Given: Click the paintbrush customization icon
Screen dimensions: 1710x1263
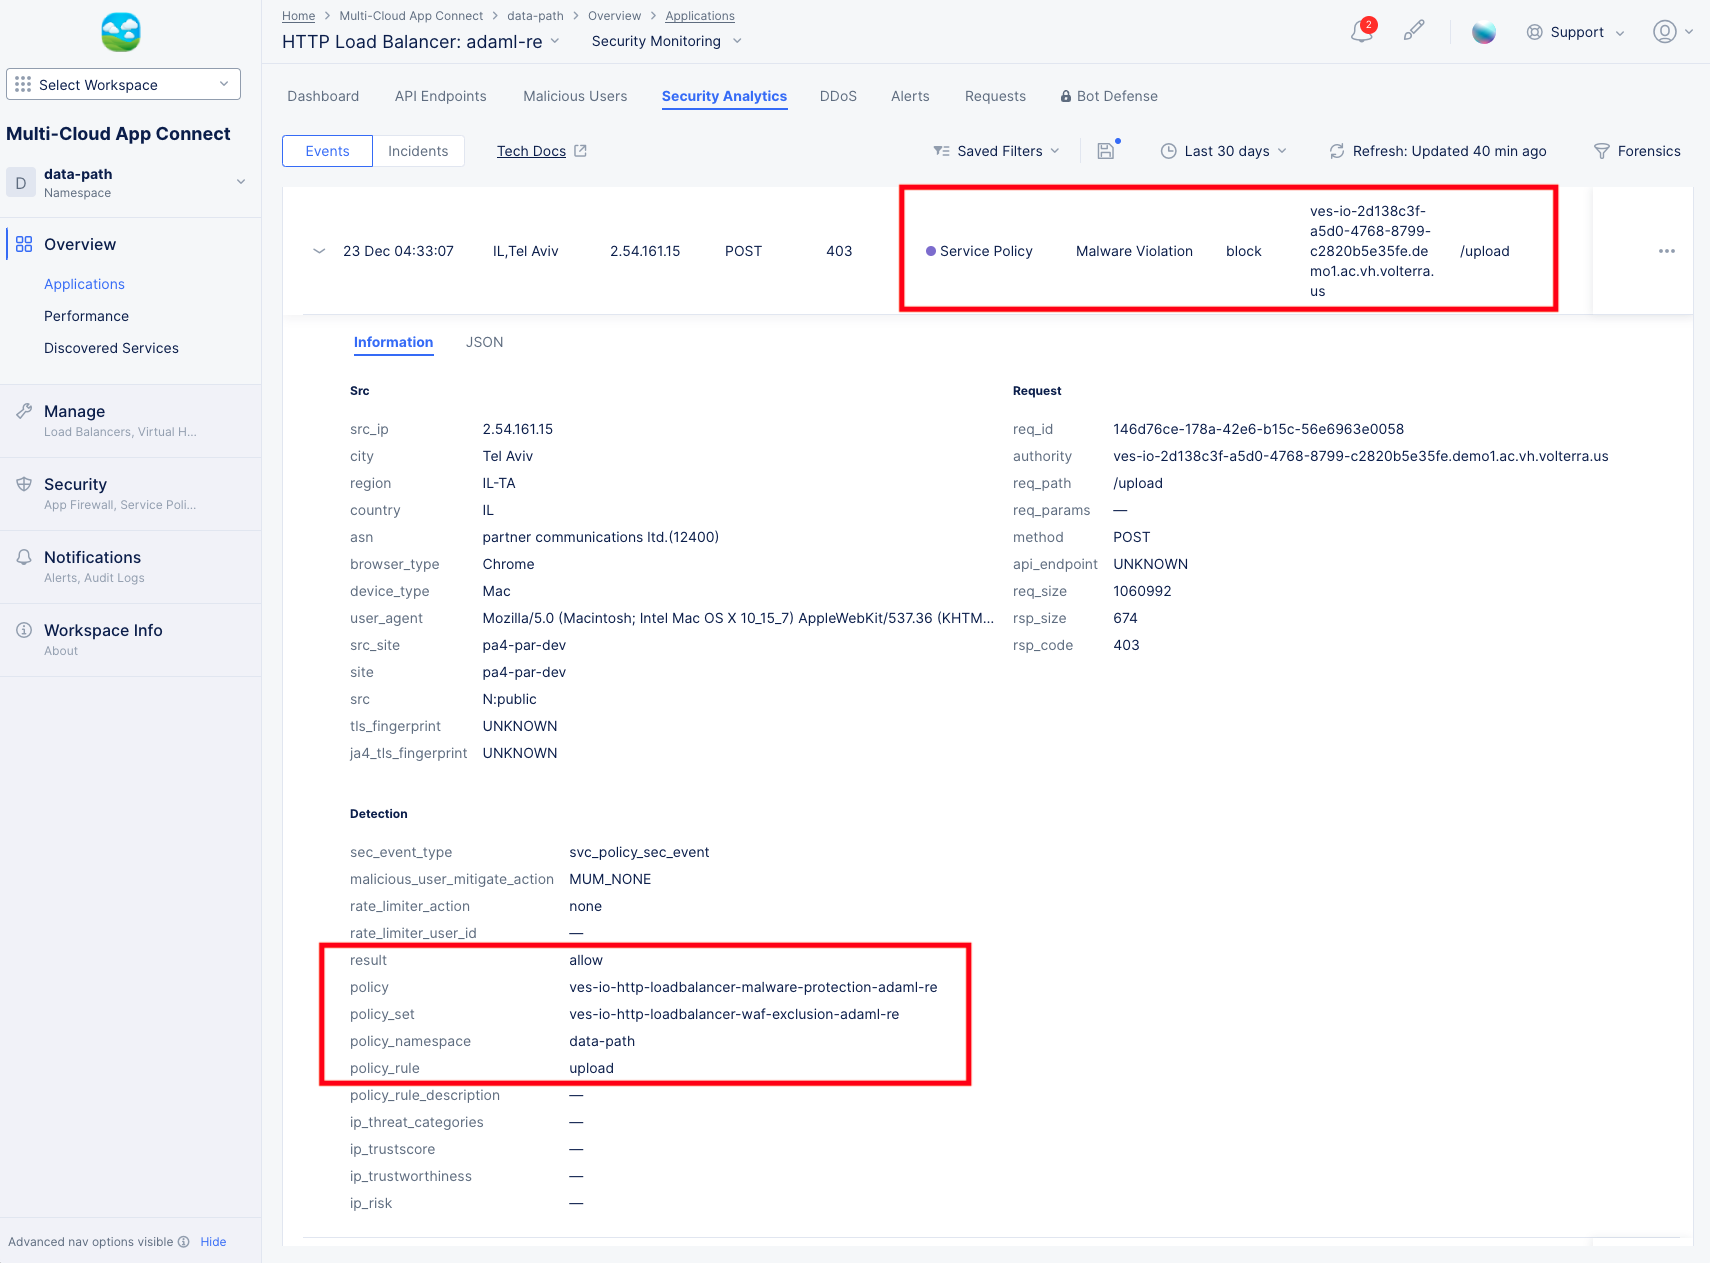Looking at the screenshot, I should [1413, 30].
